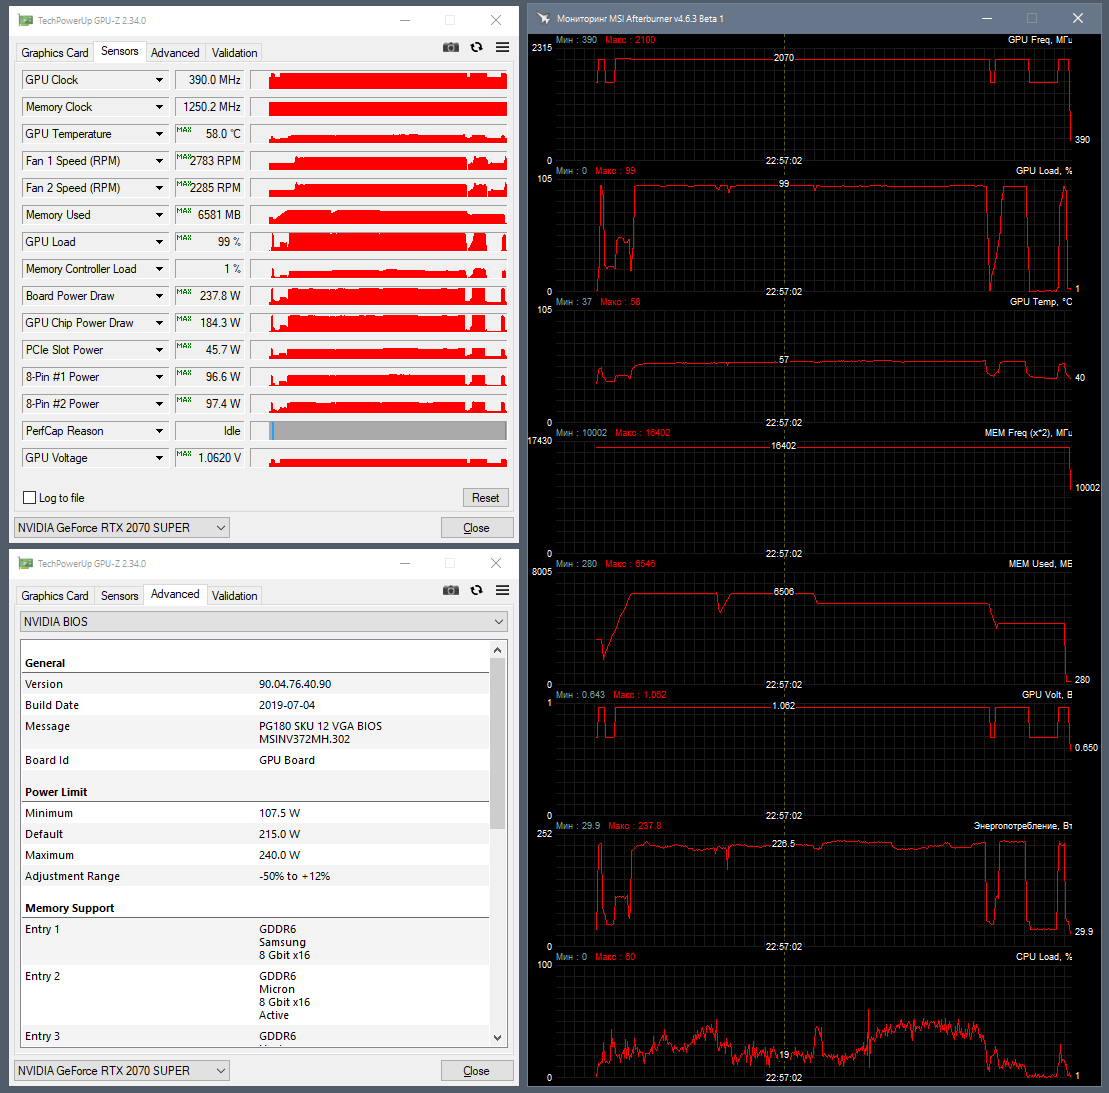1109x1093 pixels.
Task: Click BIOS info list scrollbar thumb
Action: [497, 743]
